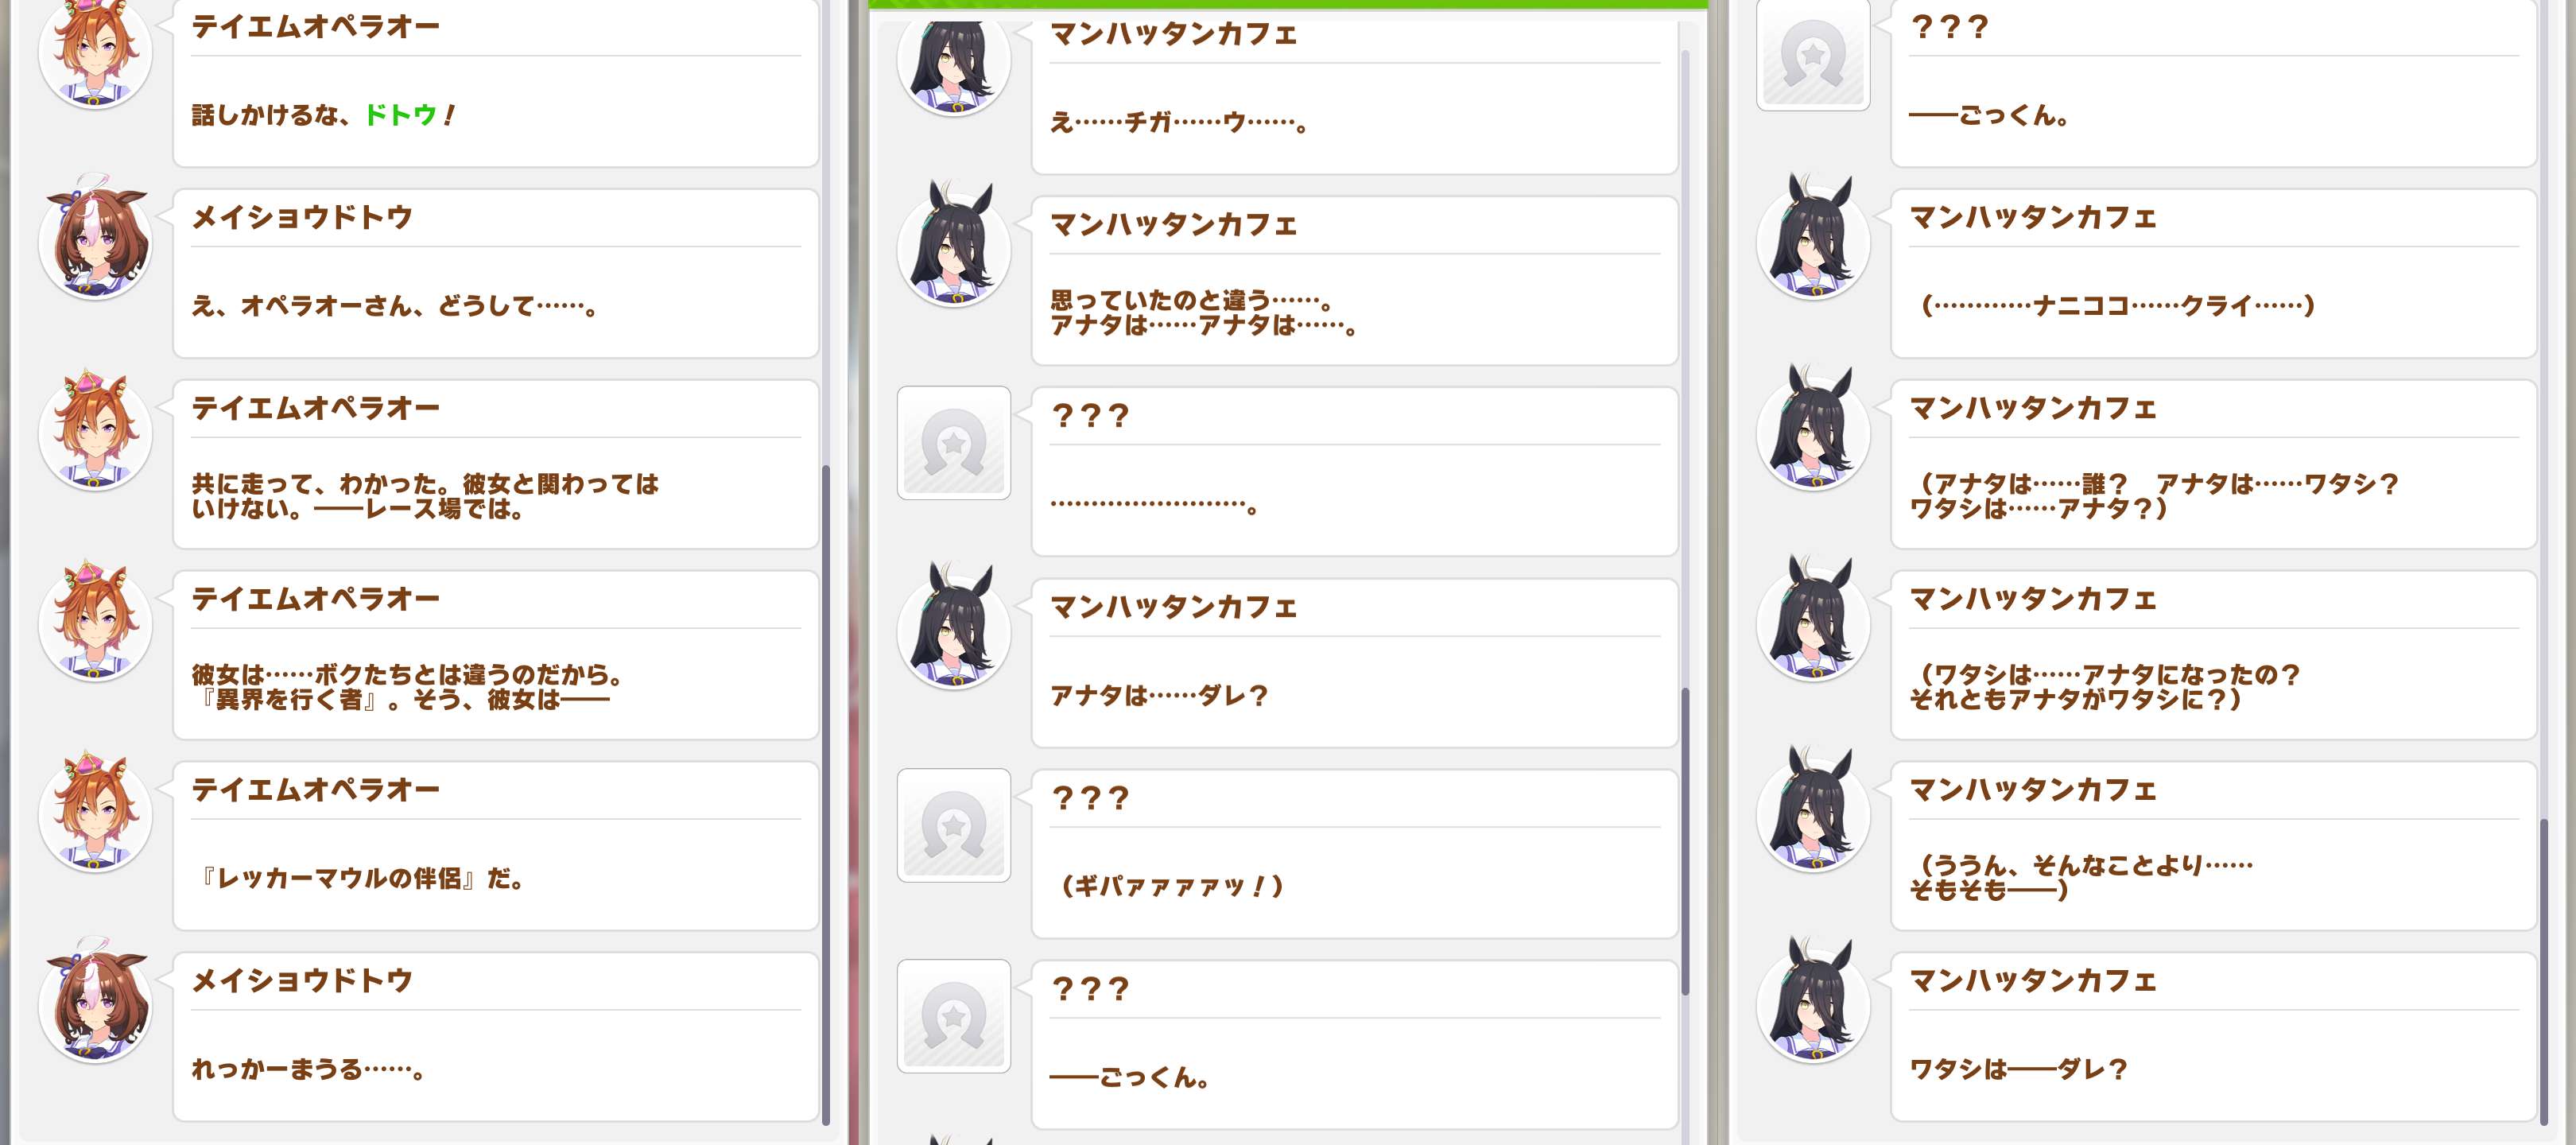Select the ううん、そんなことより dialogue entry
Viewport: 2576px width, 1145px height.
(x=2213, y=846)
